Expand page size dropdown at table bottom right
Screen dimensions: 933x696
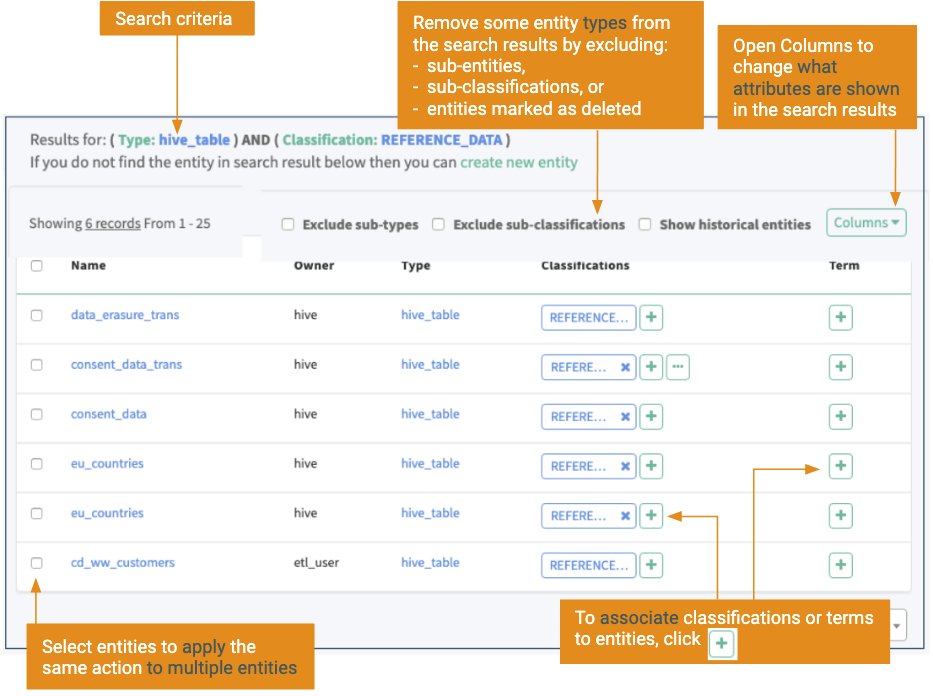(x=896, y=627)
